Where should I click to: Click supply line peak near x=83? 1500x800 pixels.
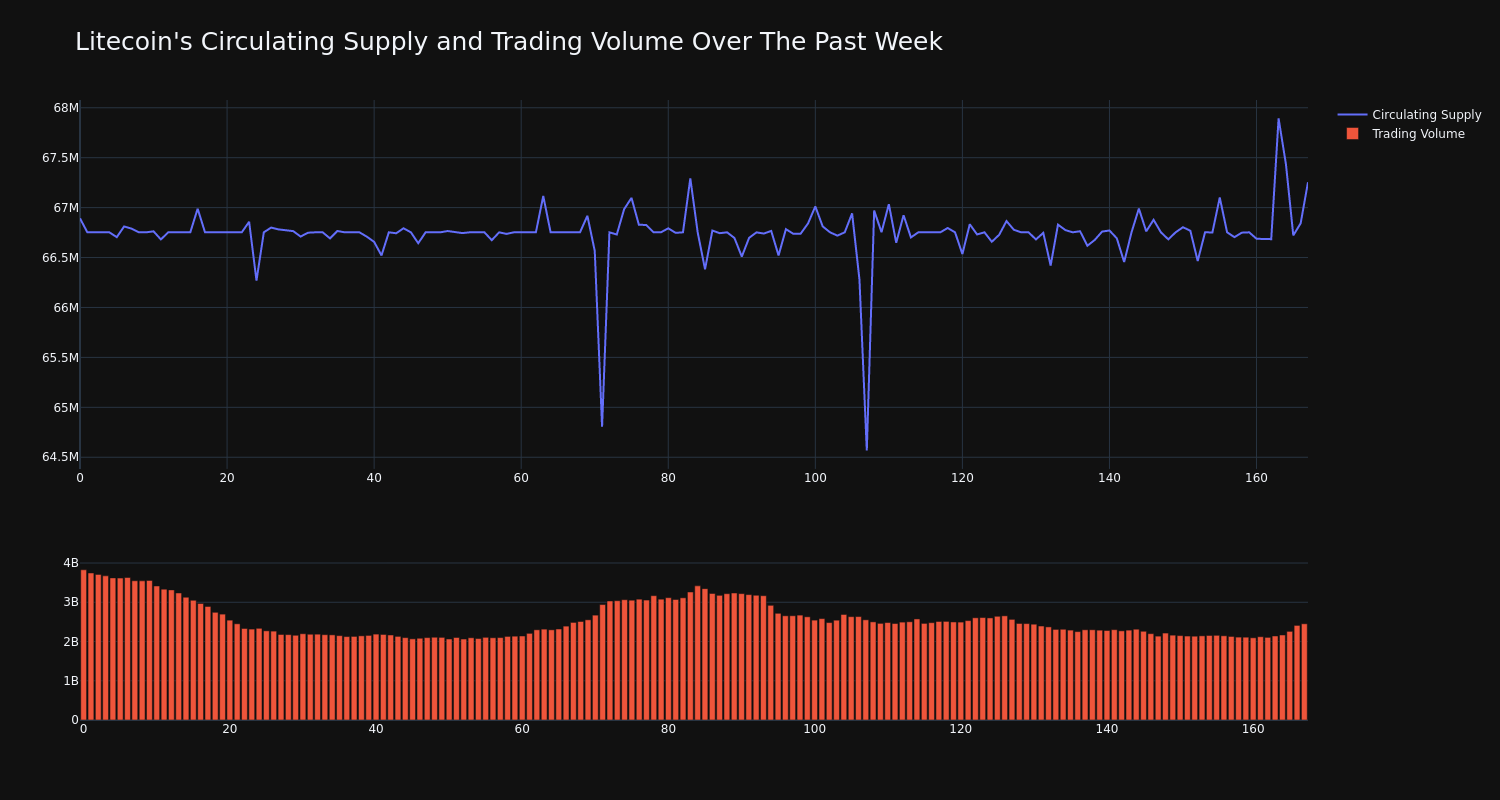[690, 180]
